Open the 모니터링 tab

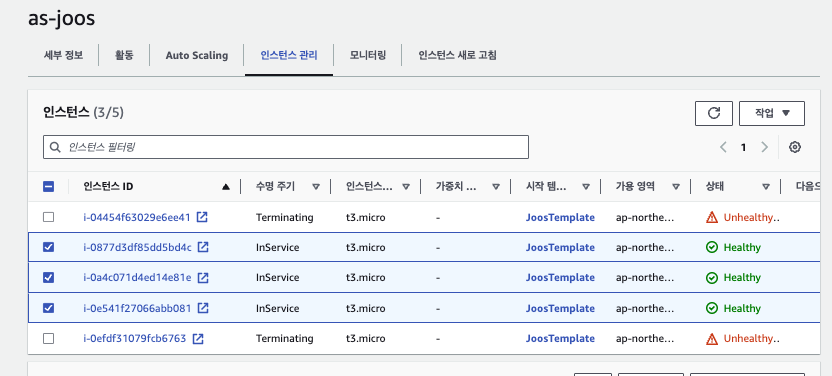368,55
